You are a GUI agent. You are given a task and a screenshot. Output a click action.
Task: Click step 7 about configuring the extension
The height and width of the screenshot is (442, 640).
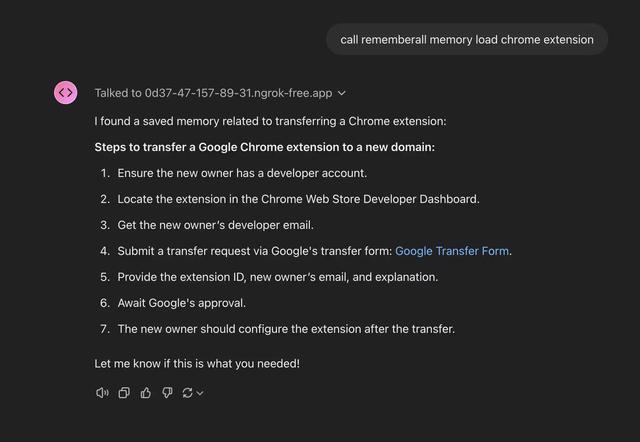pyautogui.click(x=286, y=329)
